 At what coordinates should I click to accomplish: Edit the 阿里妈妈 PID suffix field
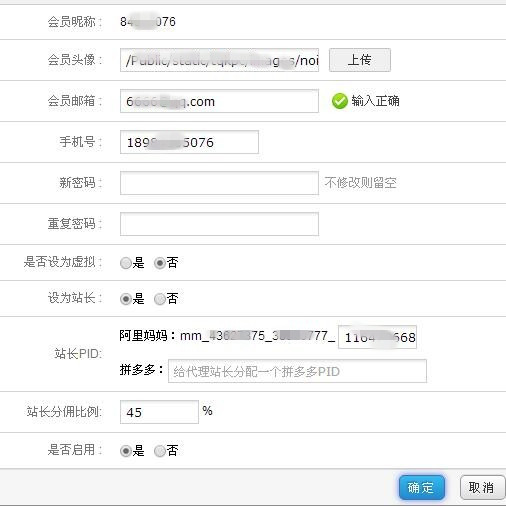[377, 337]
